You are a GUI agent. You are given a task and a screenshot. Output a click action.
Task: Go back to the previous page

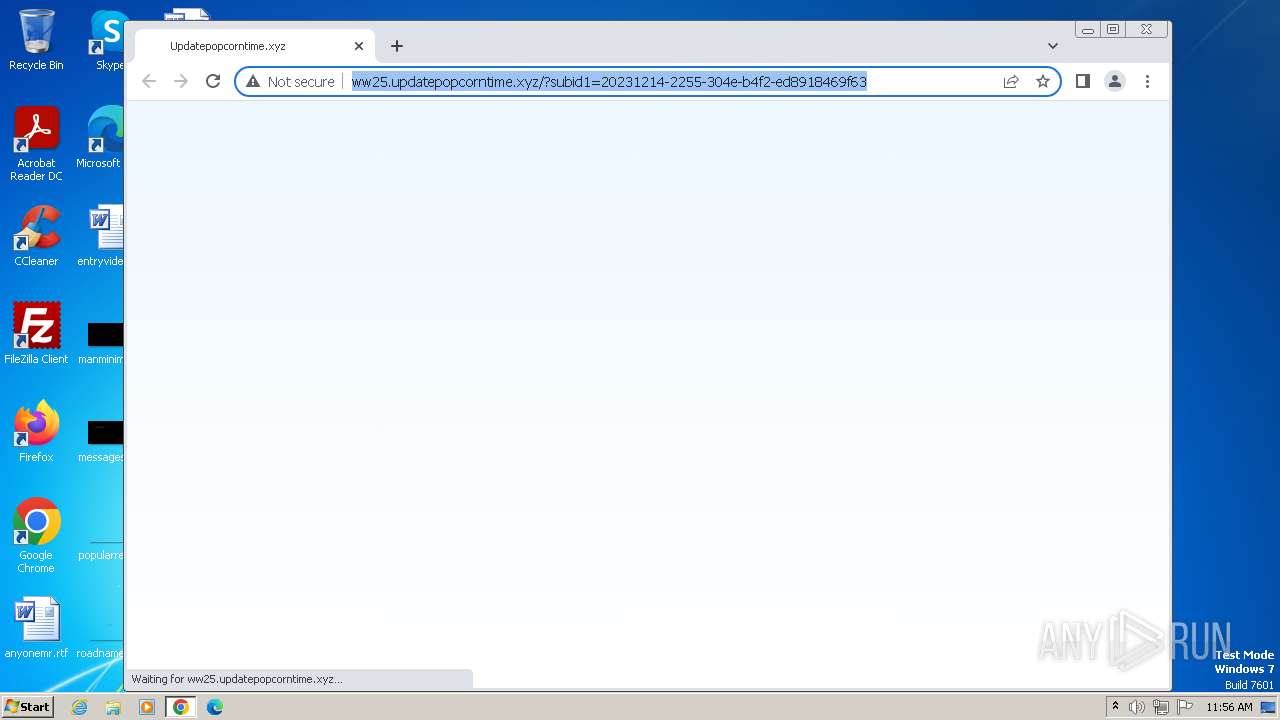pos(149,81)
